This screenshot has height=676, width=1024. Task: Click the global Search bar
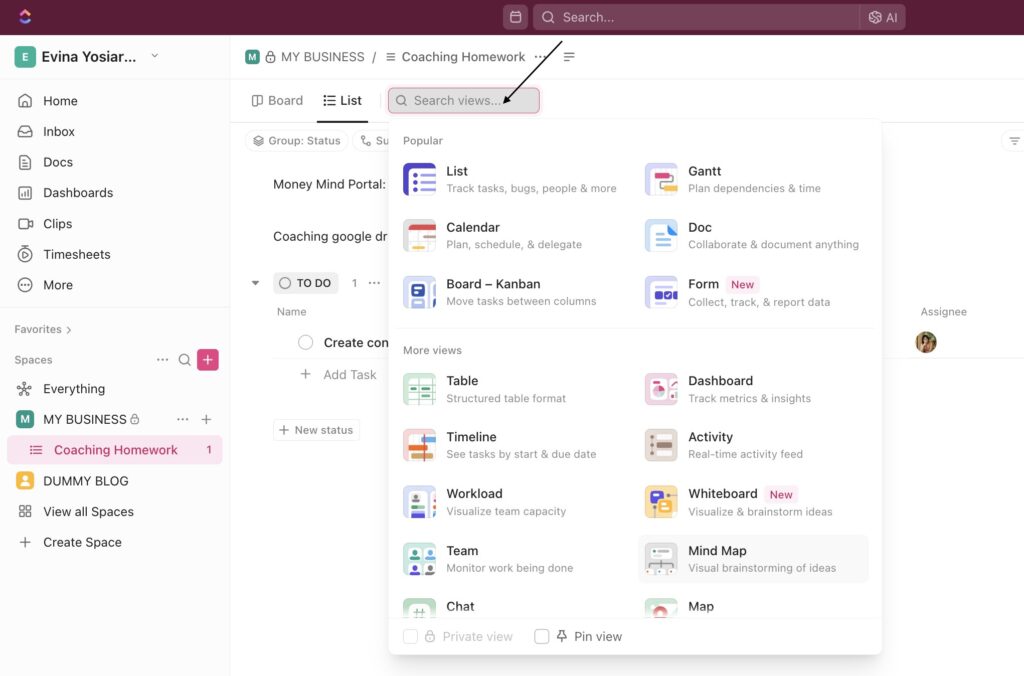[x=697, y=18]
